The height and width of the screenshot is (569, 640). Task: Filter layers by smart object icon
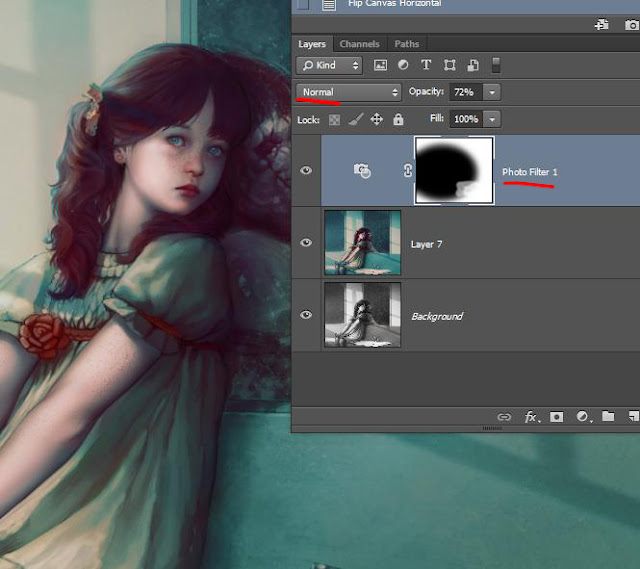click(x=473, y=65)
